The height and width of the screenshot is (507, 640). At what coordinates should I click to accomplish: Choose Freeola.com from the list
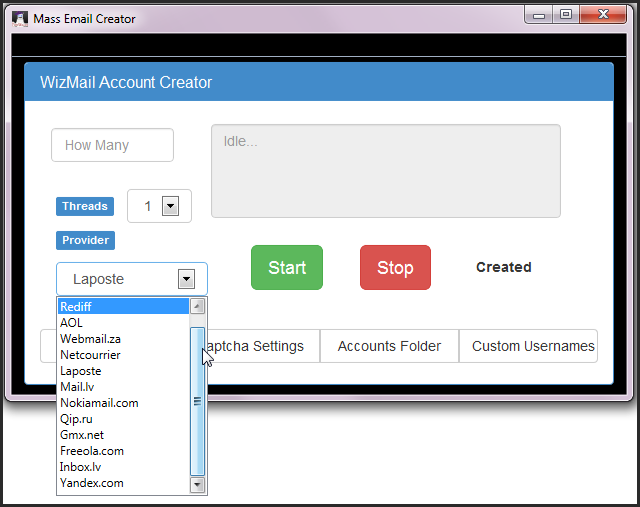point(124,451)
